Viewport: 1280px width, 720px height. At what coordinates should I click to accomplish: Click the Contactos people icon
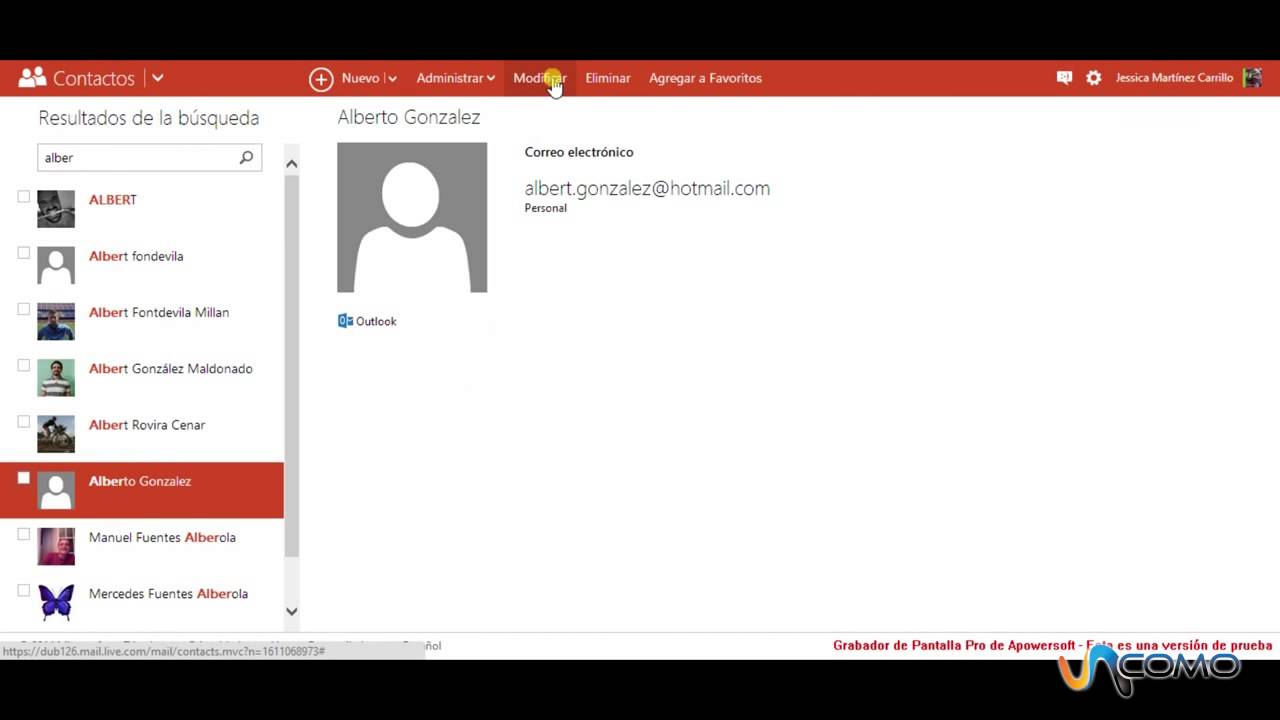tap(31, 77)
